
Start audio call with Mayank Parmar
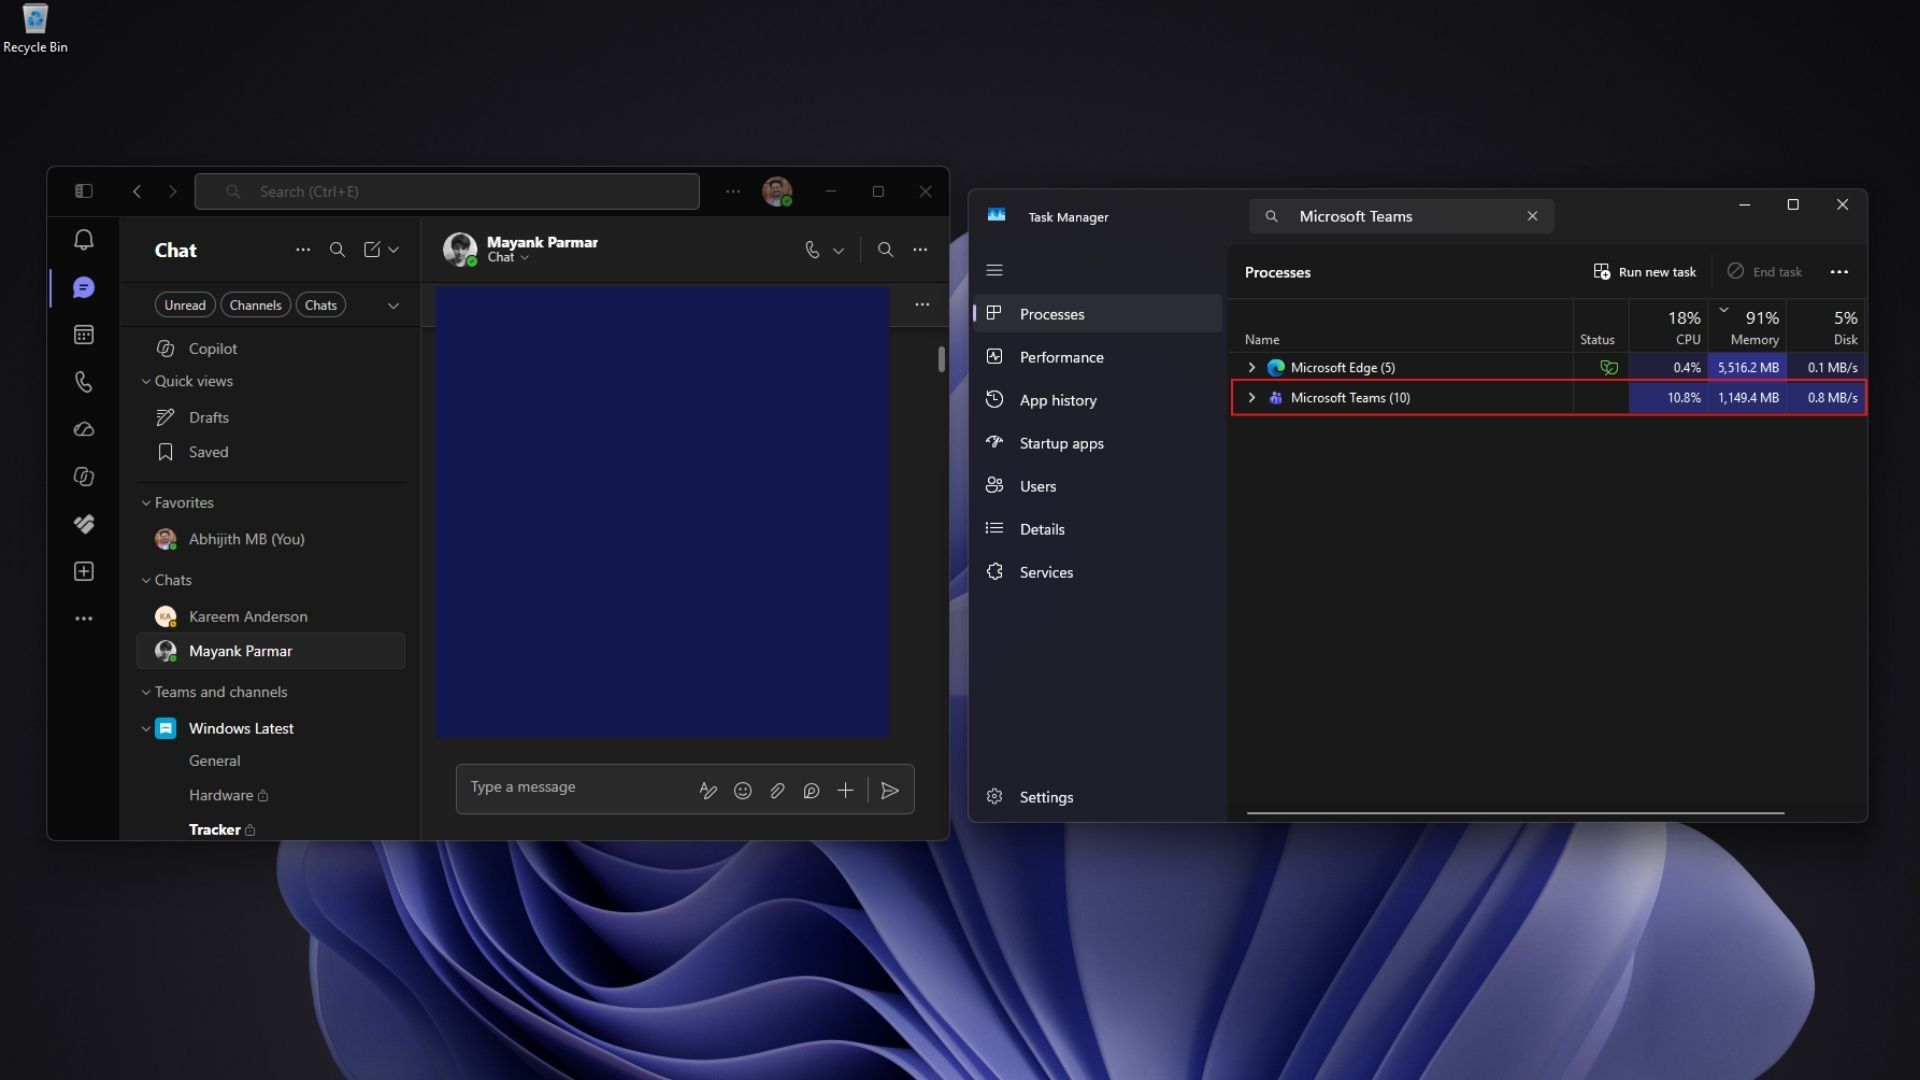tap(812, 250)
